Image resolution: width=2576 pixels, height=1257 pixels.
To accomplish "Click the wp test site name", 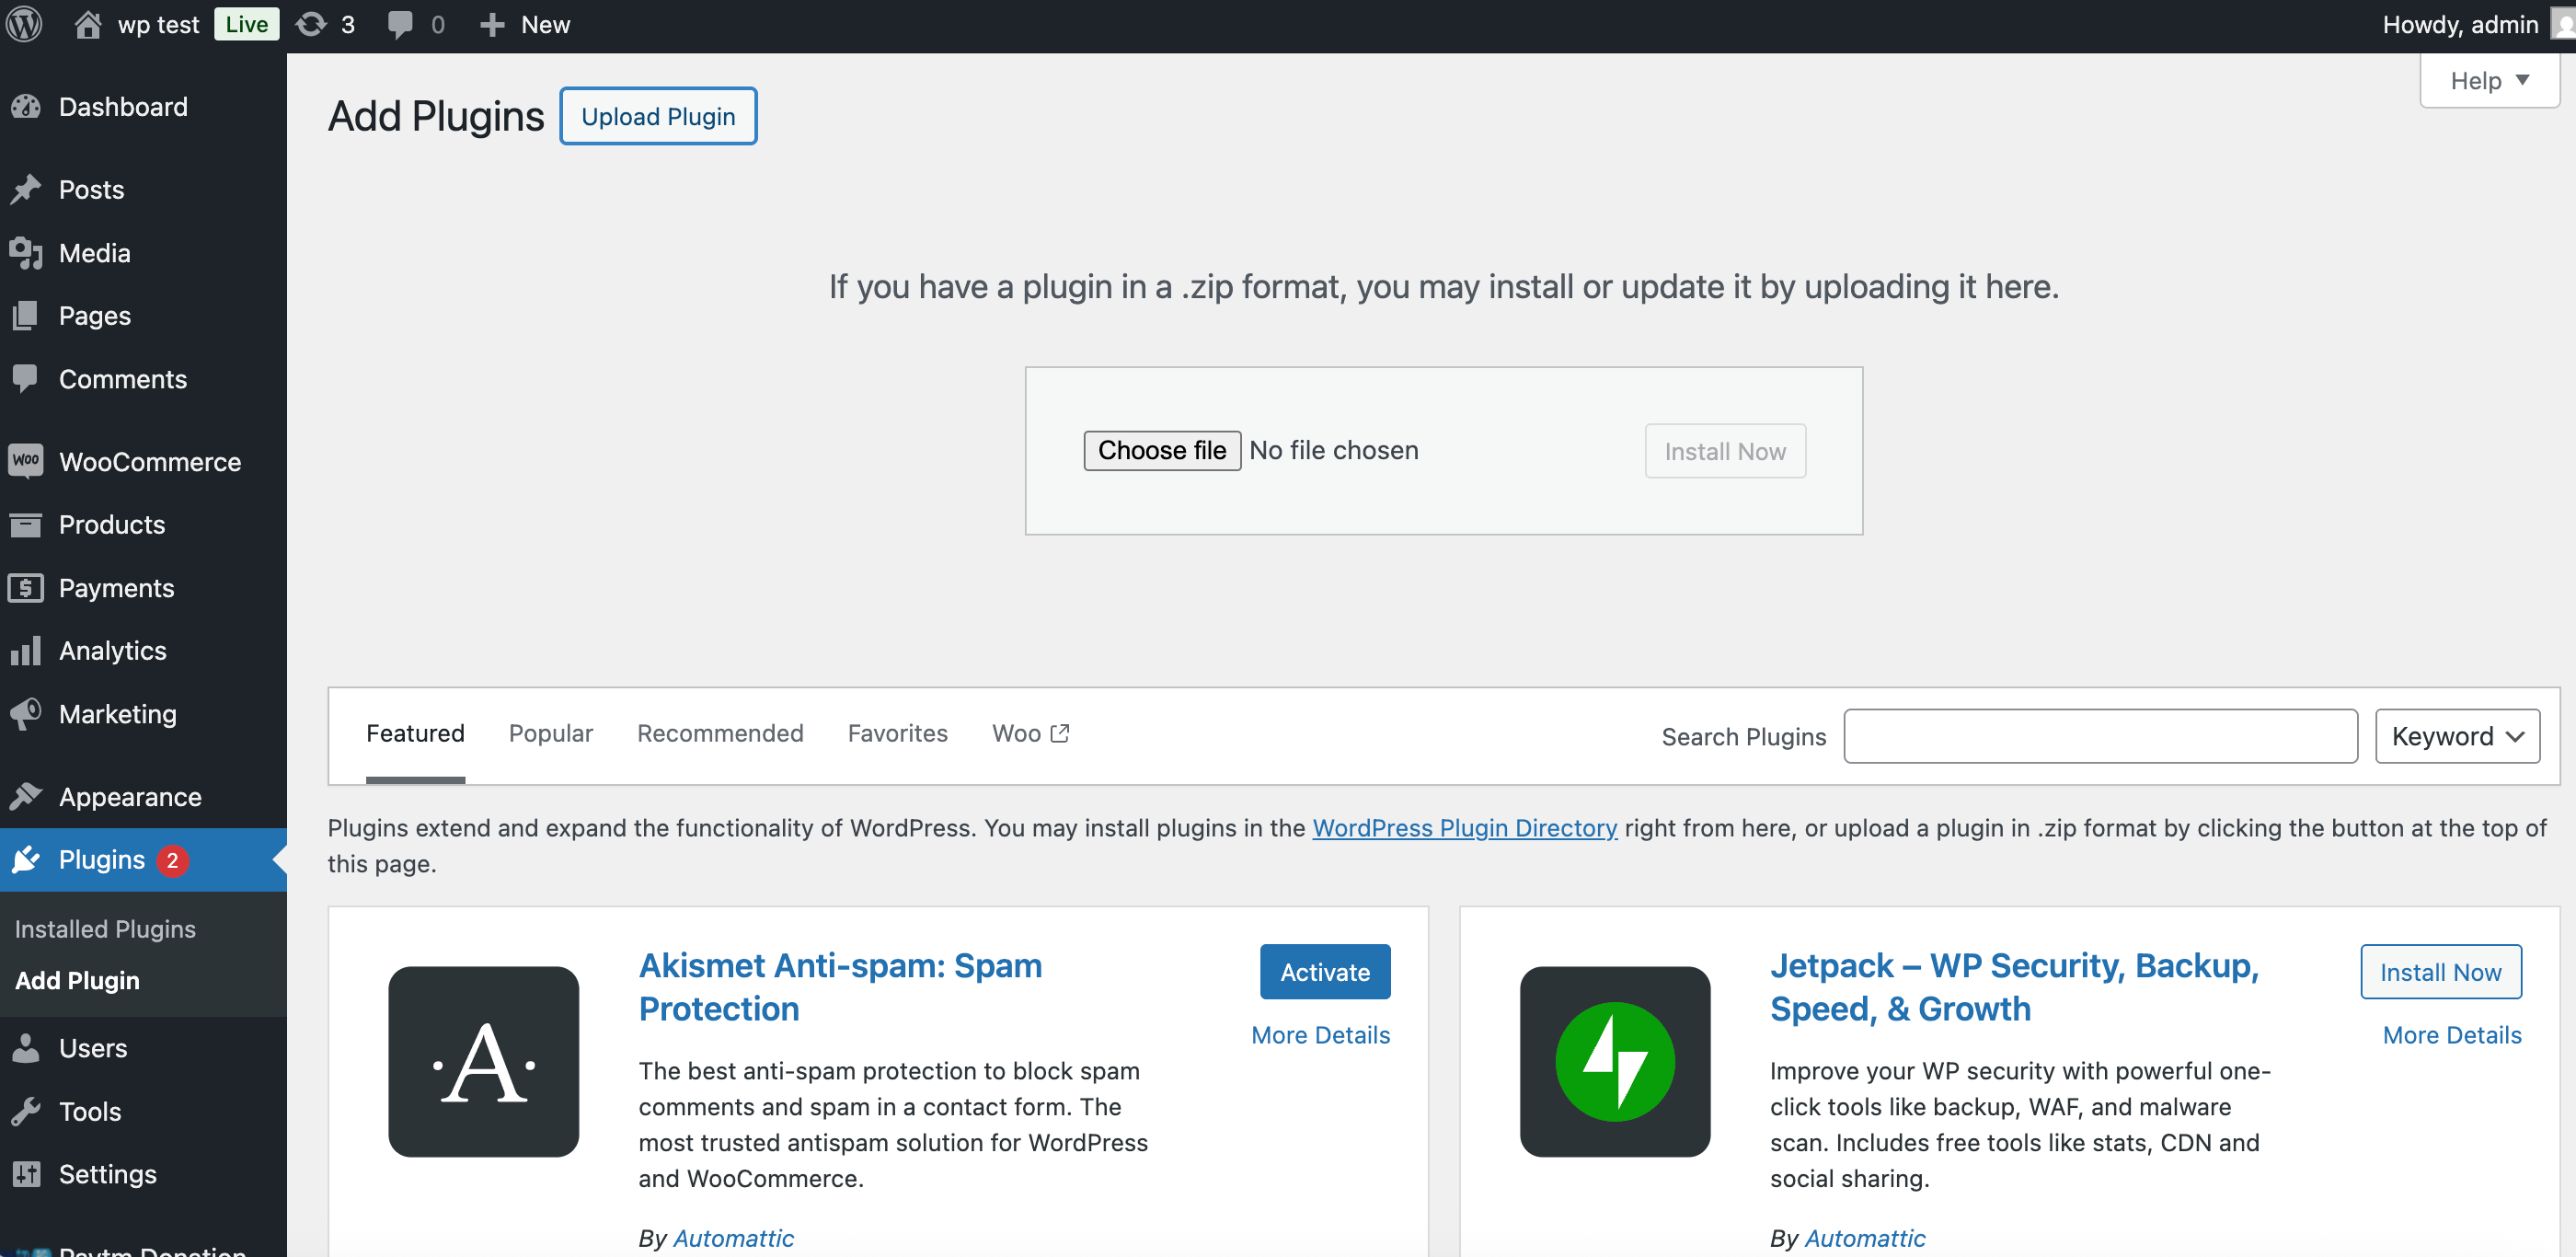I will [158, 24].
